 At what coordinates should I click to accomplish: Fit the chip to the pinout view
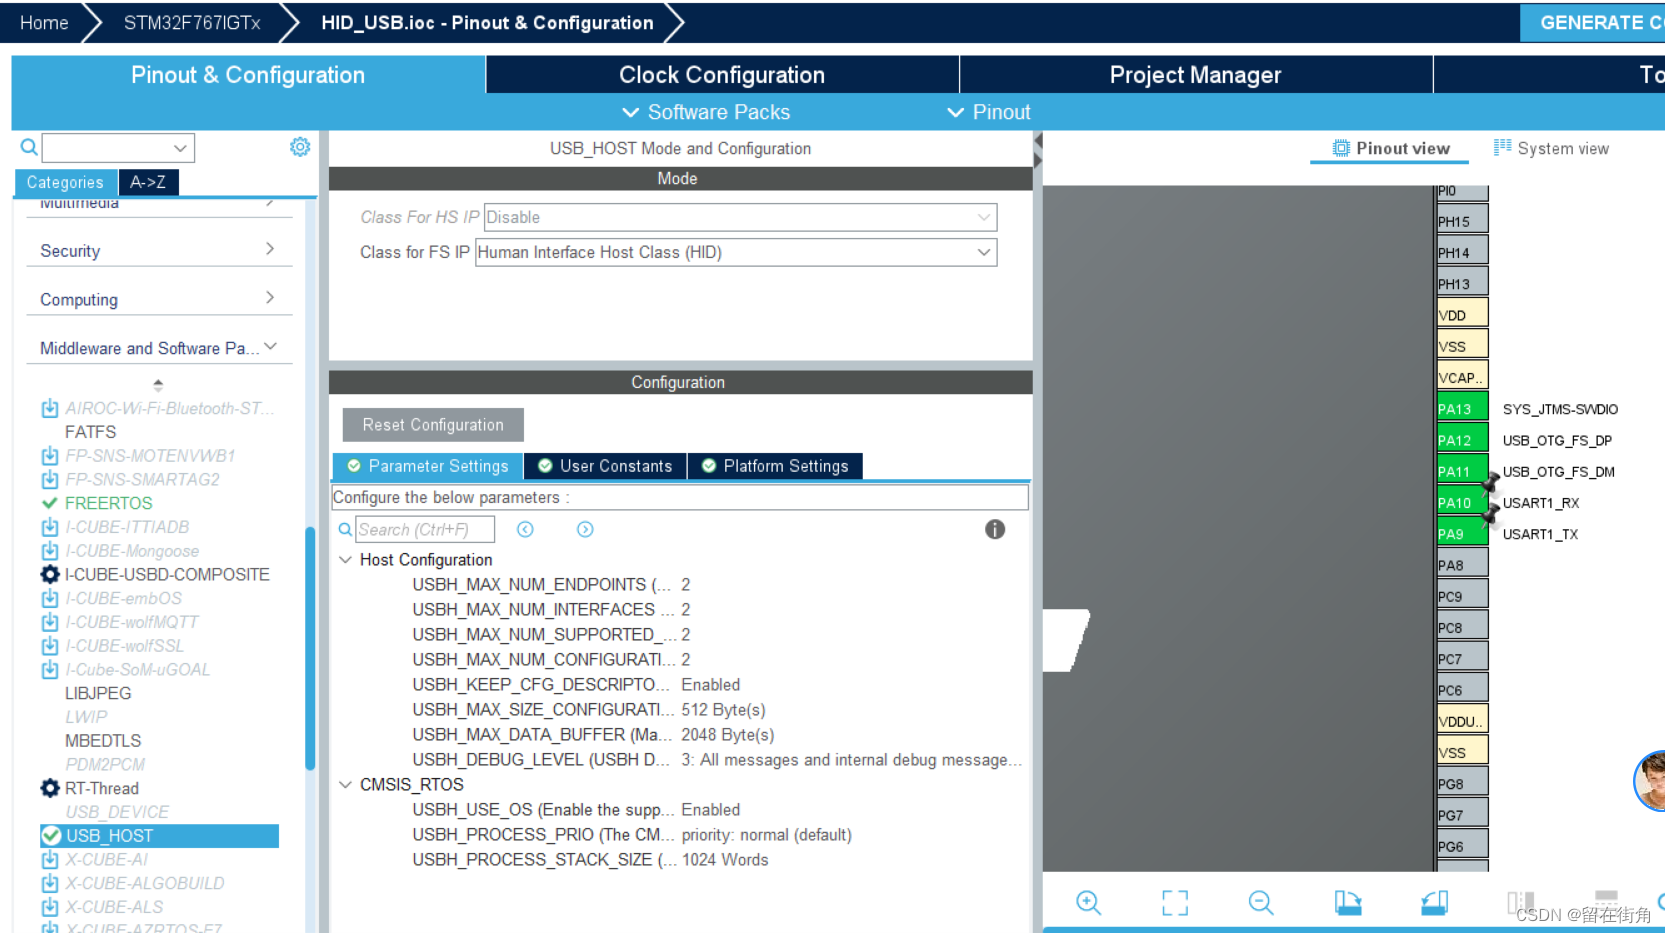coord(1175,903)
